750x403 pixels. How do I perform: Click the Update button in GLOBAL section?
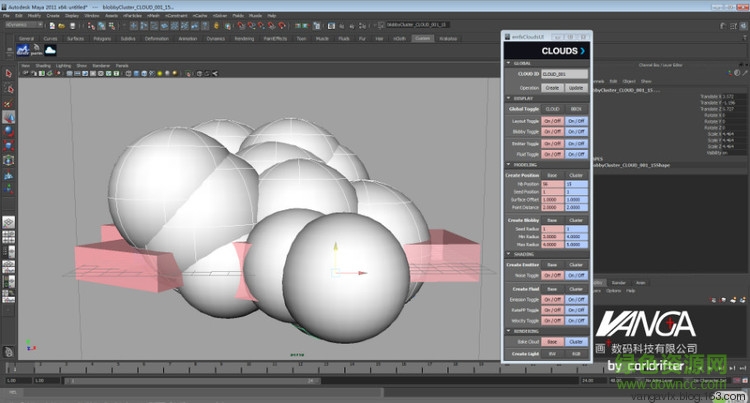[x=576, y=87]
